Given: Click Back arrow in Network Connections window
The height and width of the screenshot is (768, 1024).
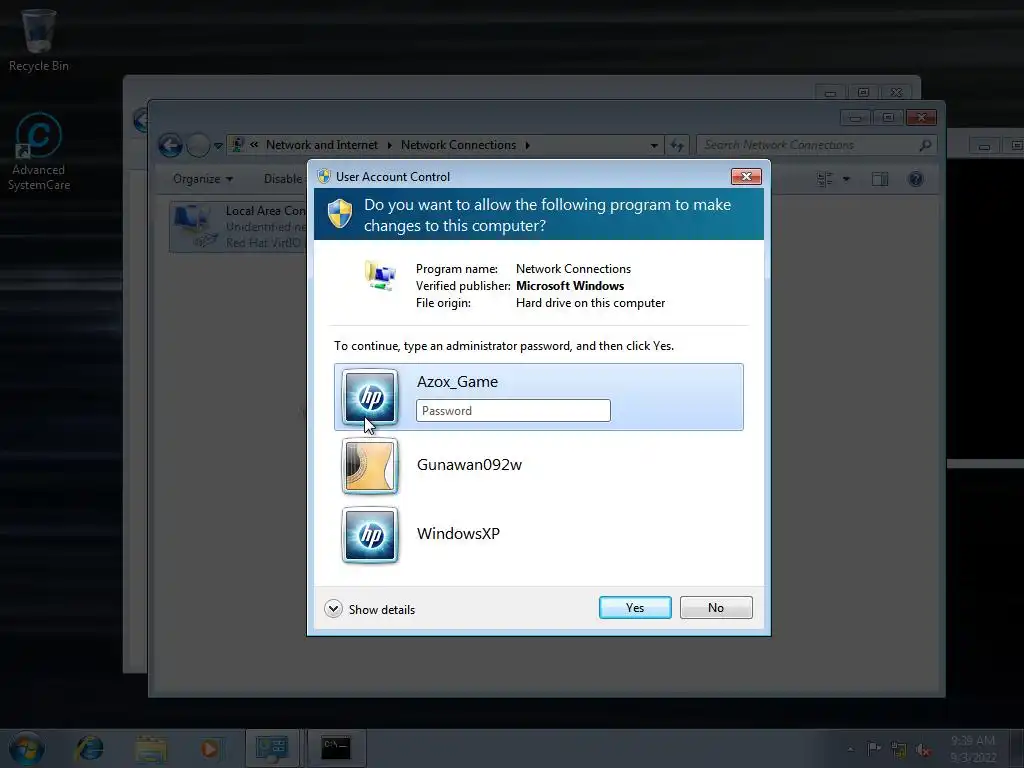Looking at the screenshot, I should pos(170,145).
